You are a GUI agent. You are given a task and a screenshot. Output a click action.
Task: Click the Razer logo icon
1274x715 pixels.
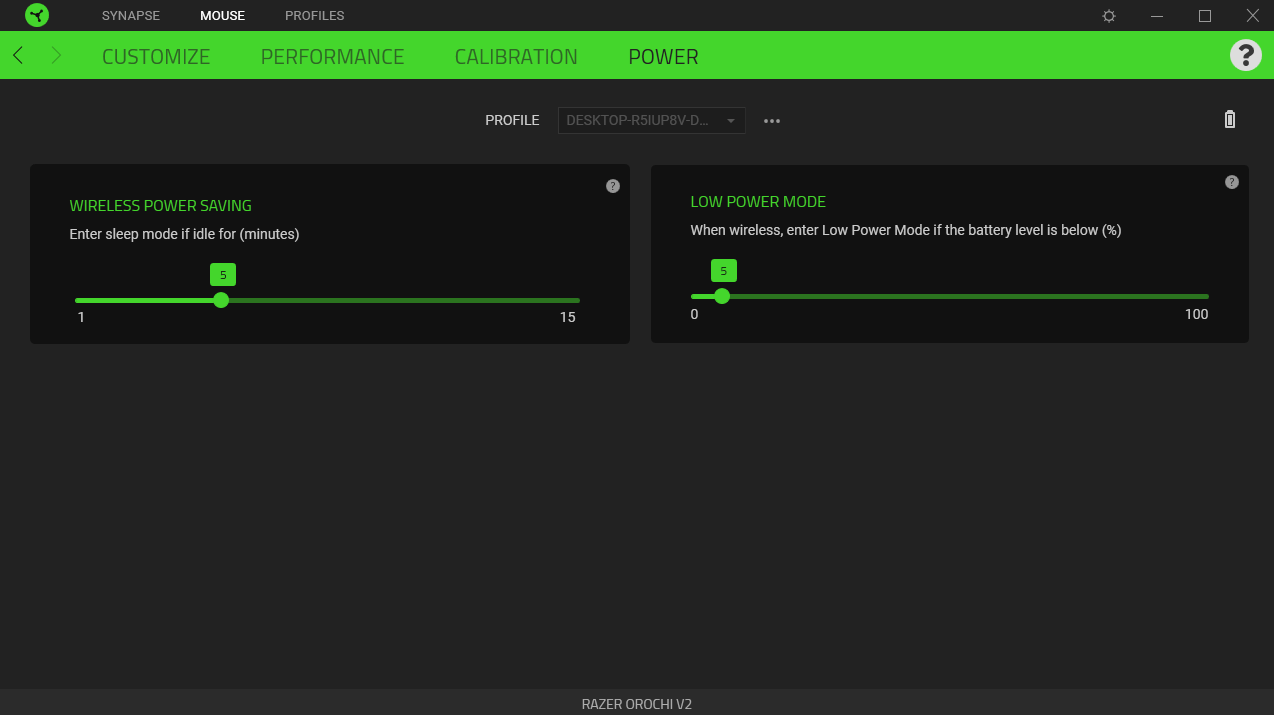point(37,16)
